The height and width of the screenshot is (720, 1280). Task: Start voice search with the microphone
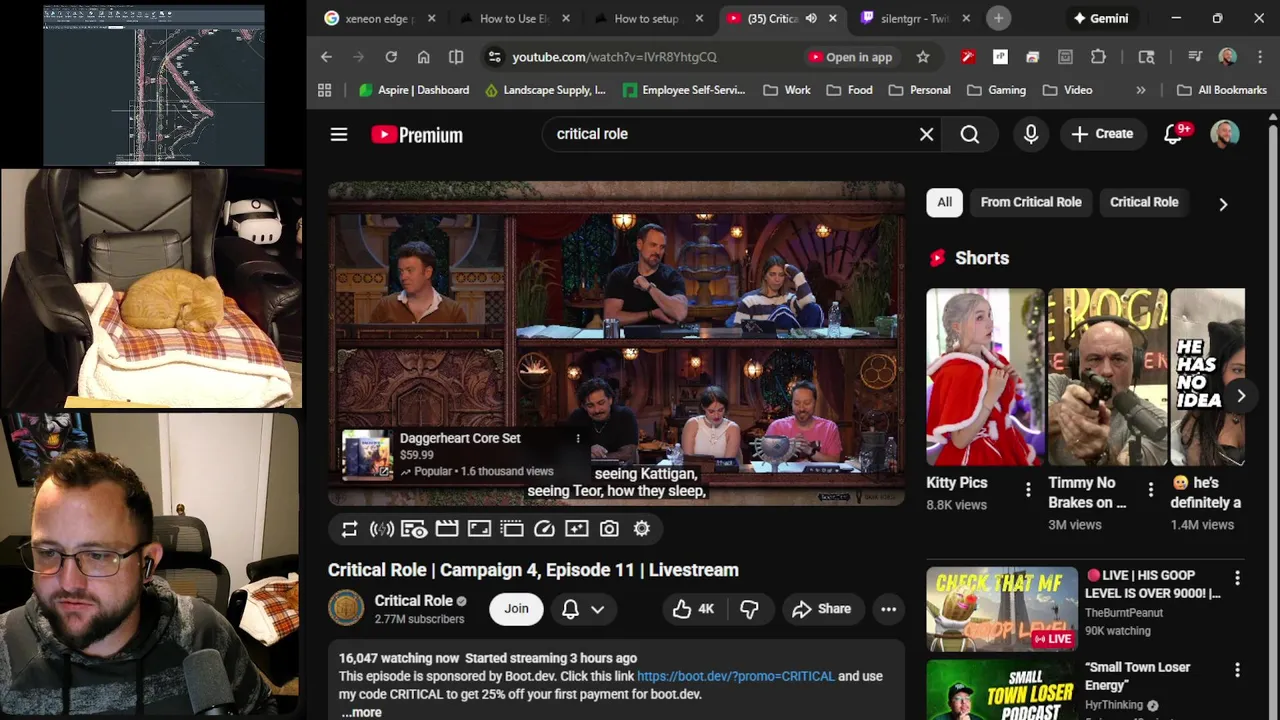[x=1031, y=134]
